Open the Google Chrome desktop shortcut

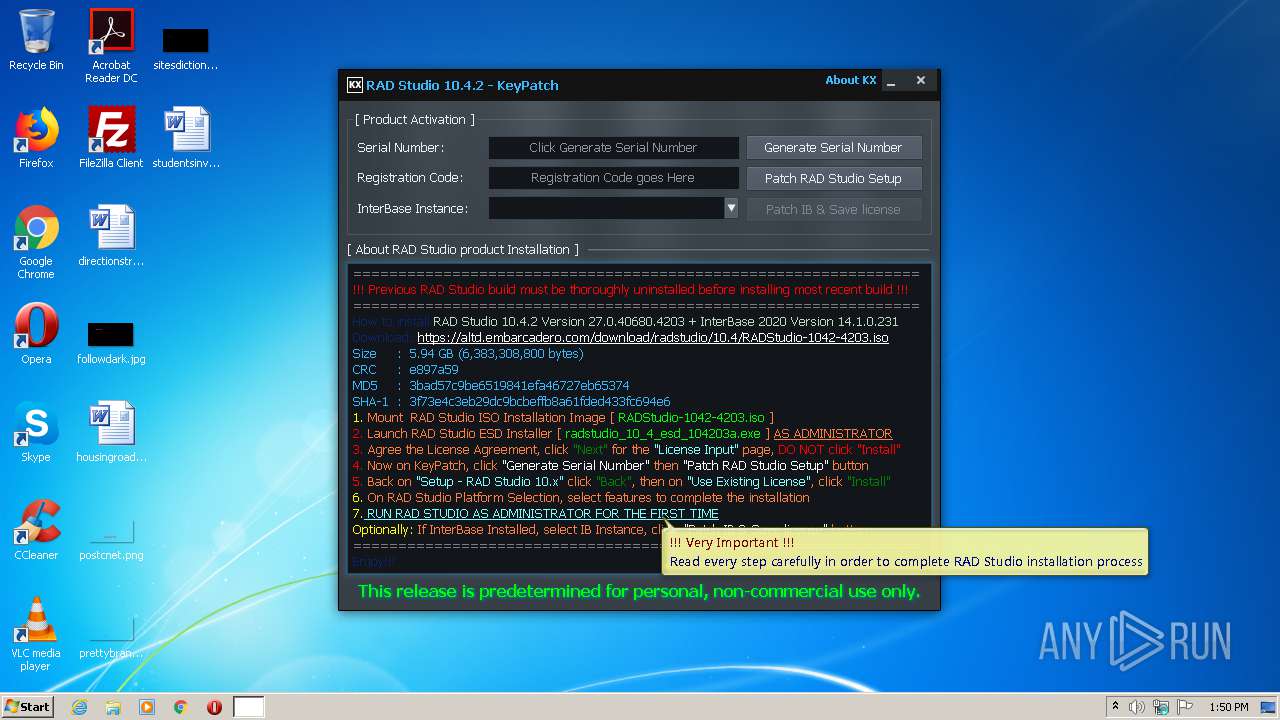(x=36, y=242)
